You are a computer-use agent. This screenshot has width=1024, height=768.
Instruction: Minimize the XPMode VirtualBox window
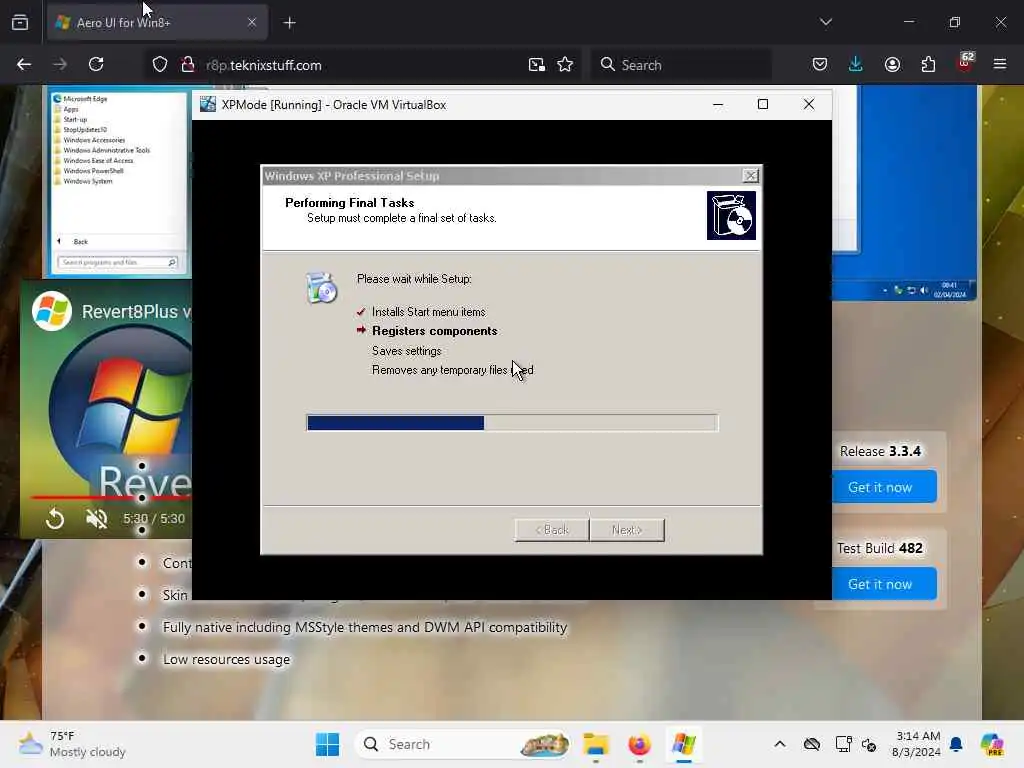coord(718,104)
